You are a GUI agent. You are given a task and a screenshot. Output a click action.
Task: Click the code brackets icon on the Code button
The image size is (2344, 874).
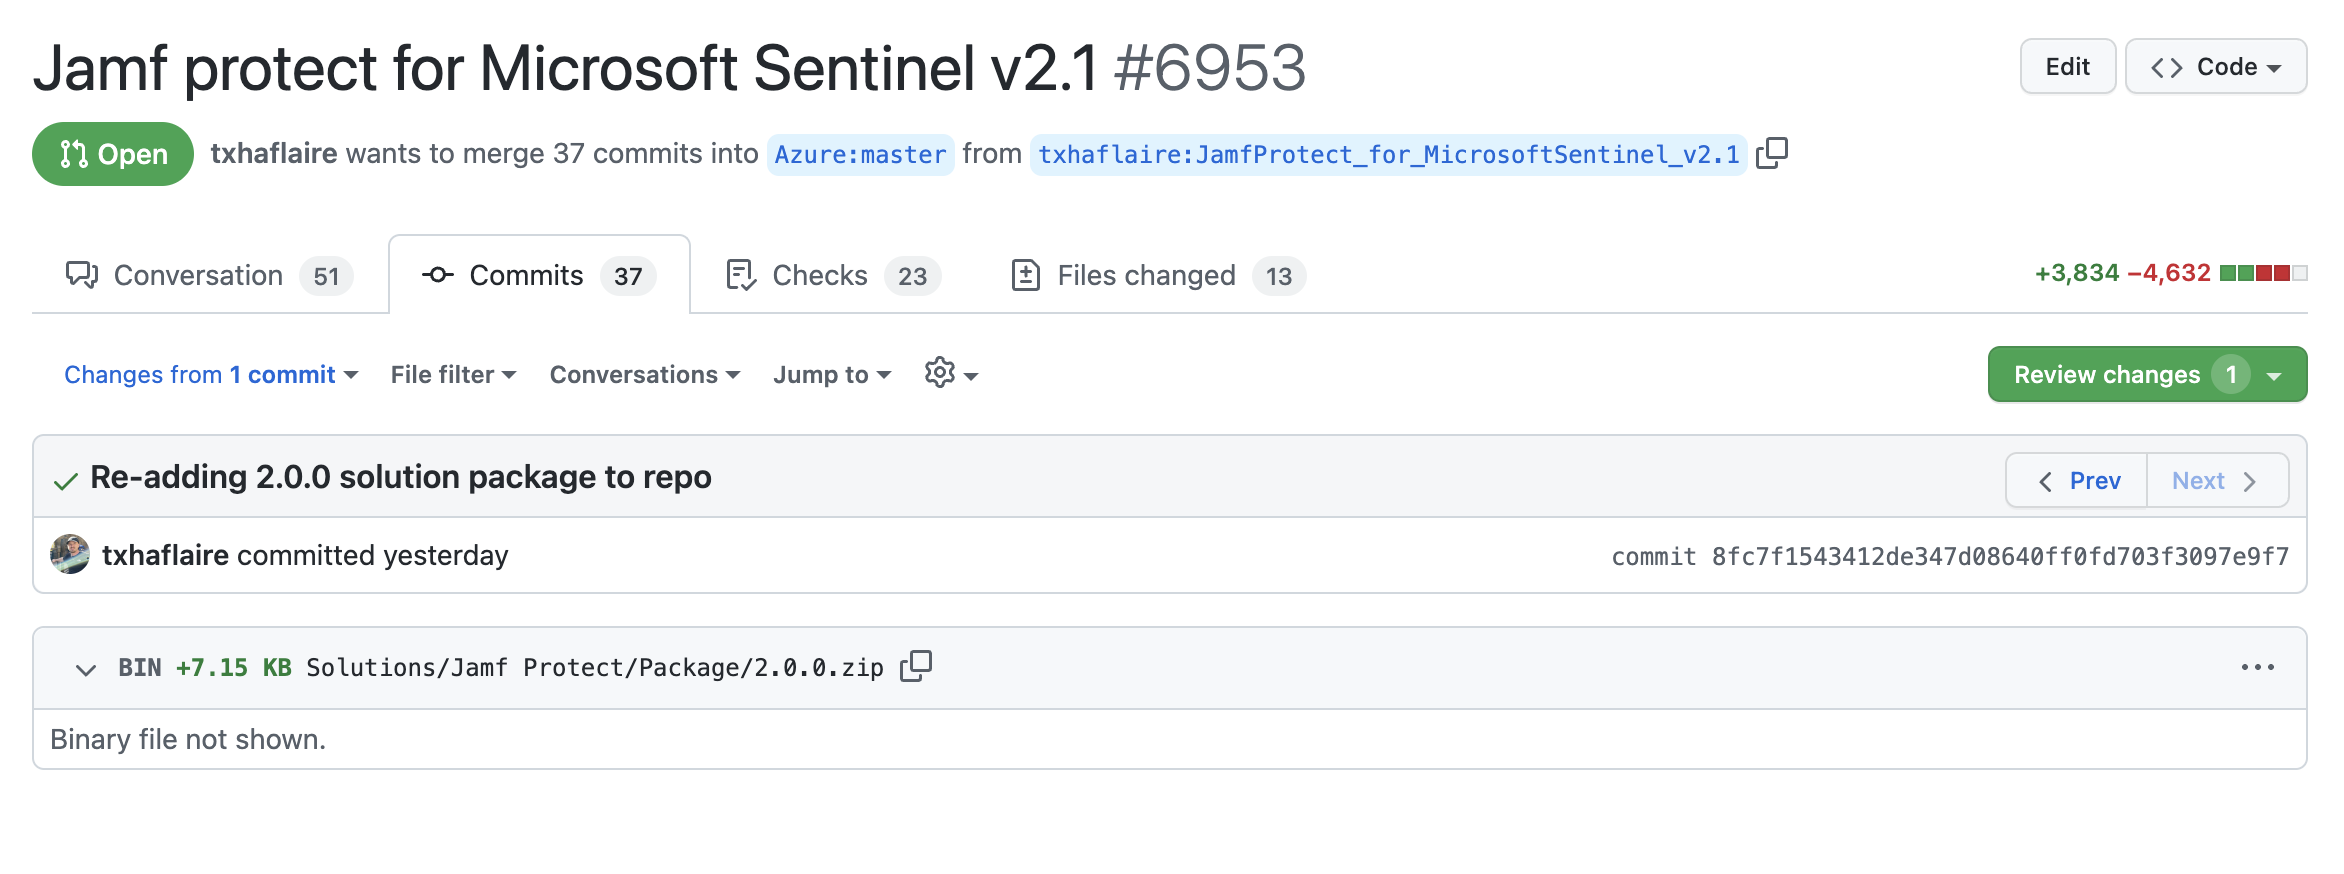point(2166,67)
